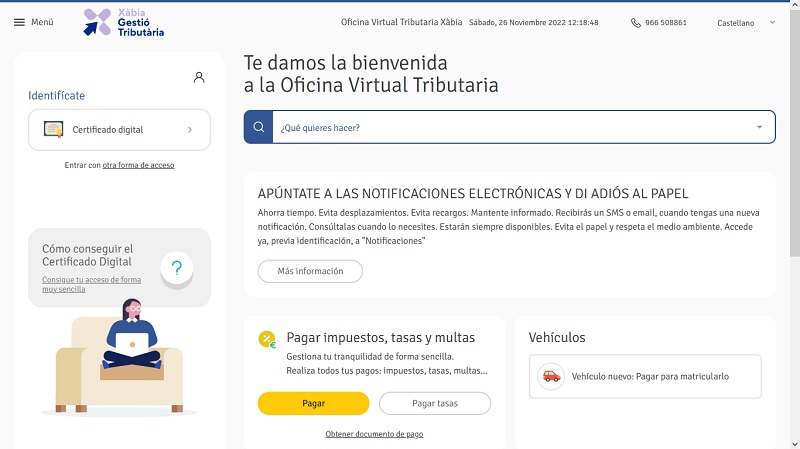Click the 'Pagar impuestos, tasas y multas' heading

381,338
